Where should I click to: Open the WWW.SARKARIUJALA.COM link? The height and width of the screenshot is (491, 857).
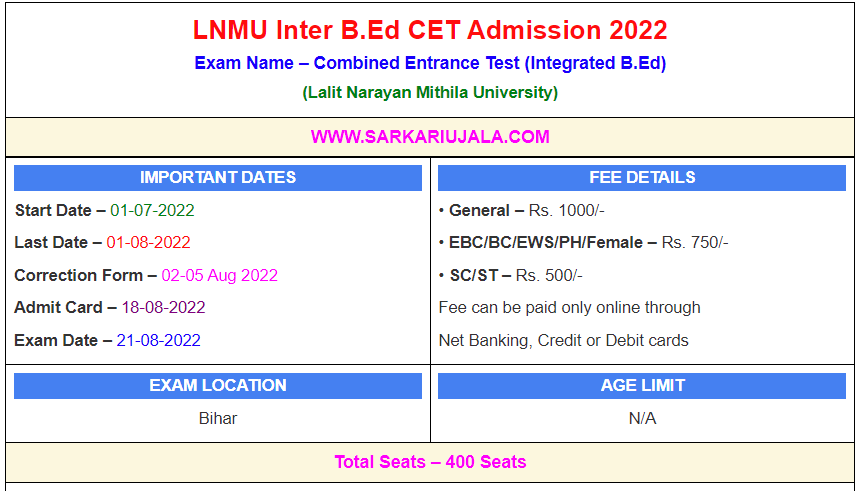click(x=430, y=137)
